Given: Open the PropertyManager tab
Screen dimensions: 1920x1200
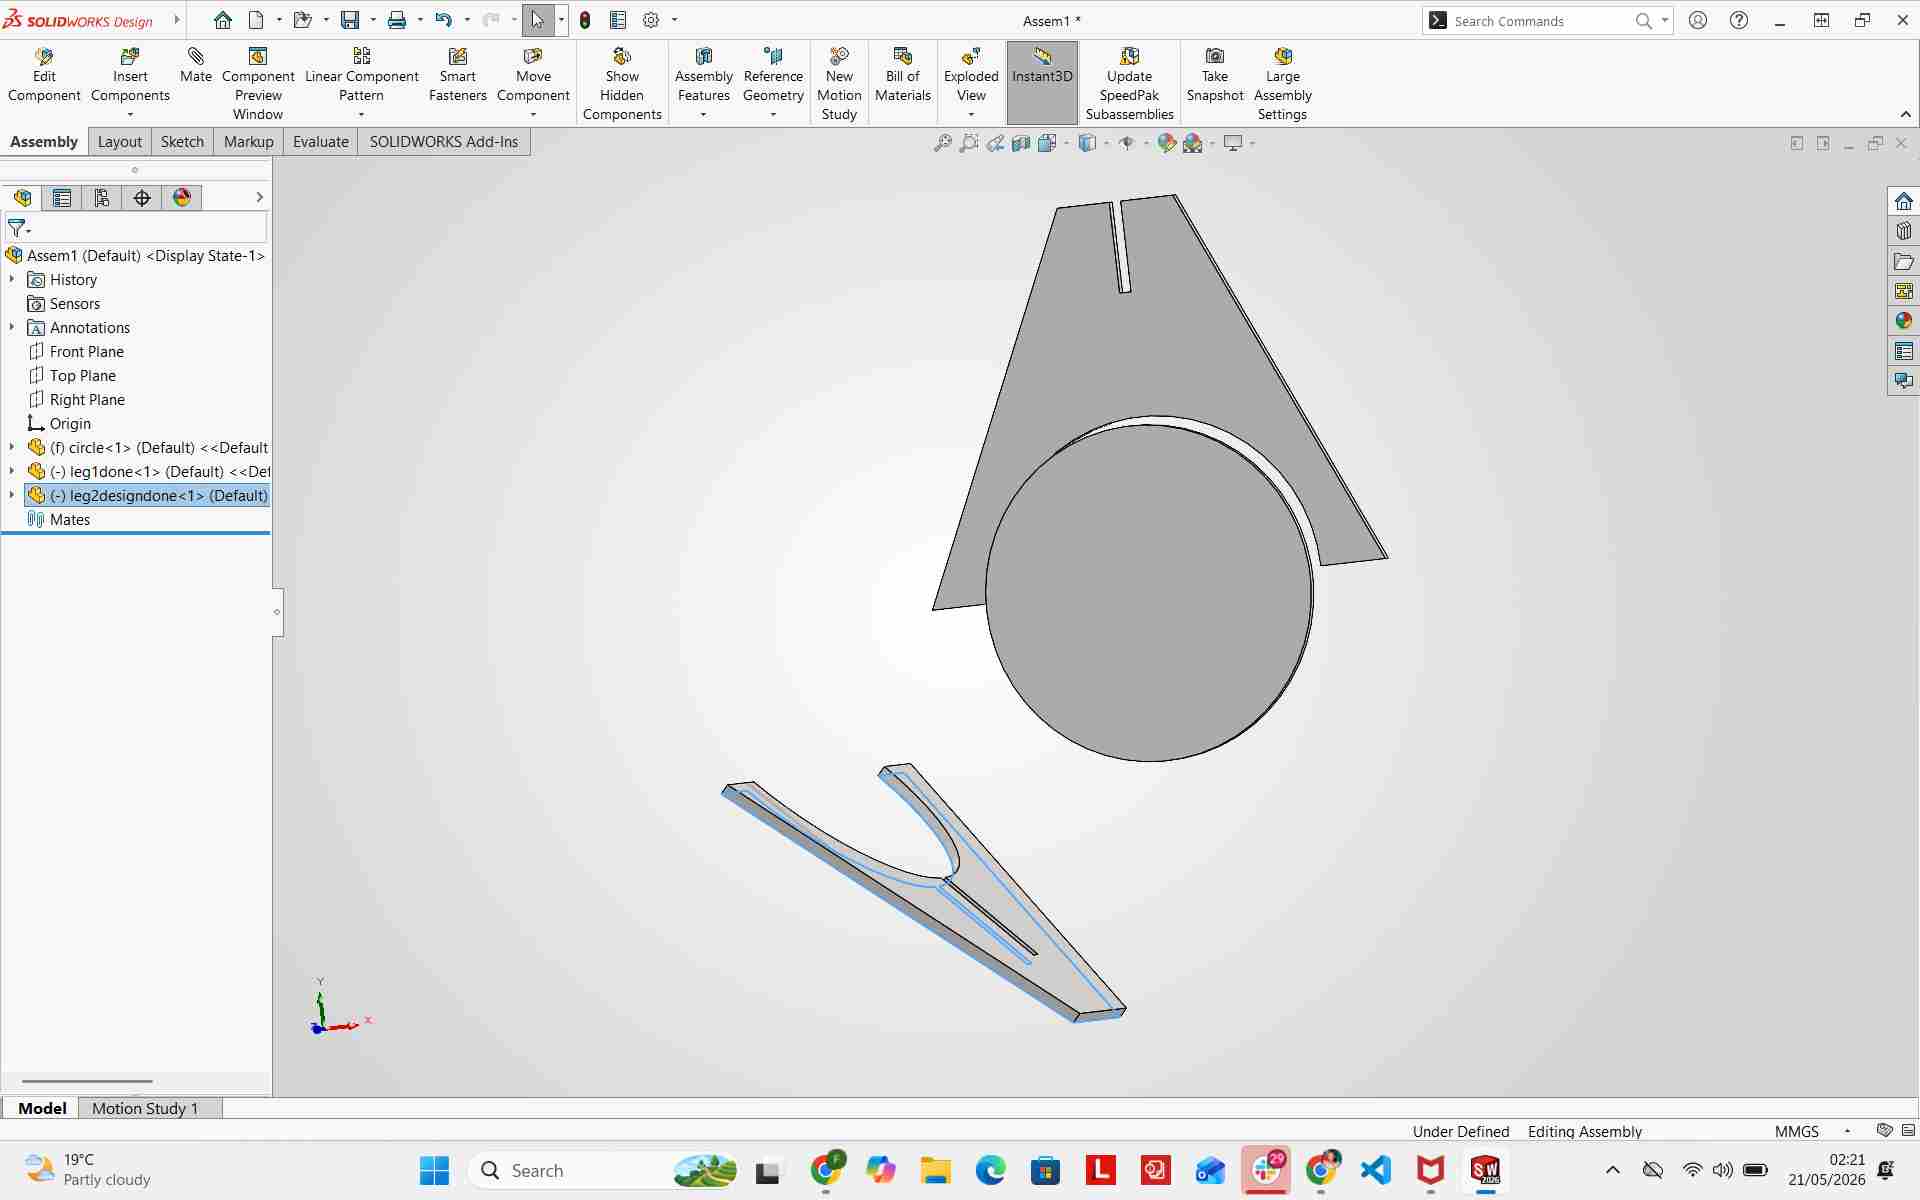Looking at the screenshot, I should click(x=62, y=198).
